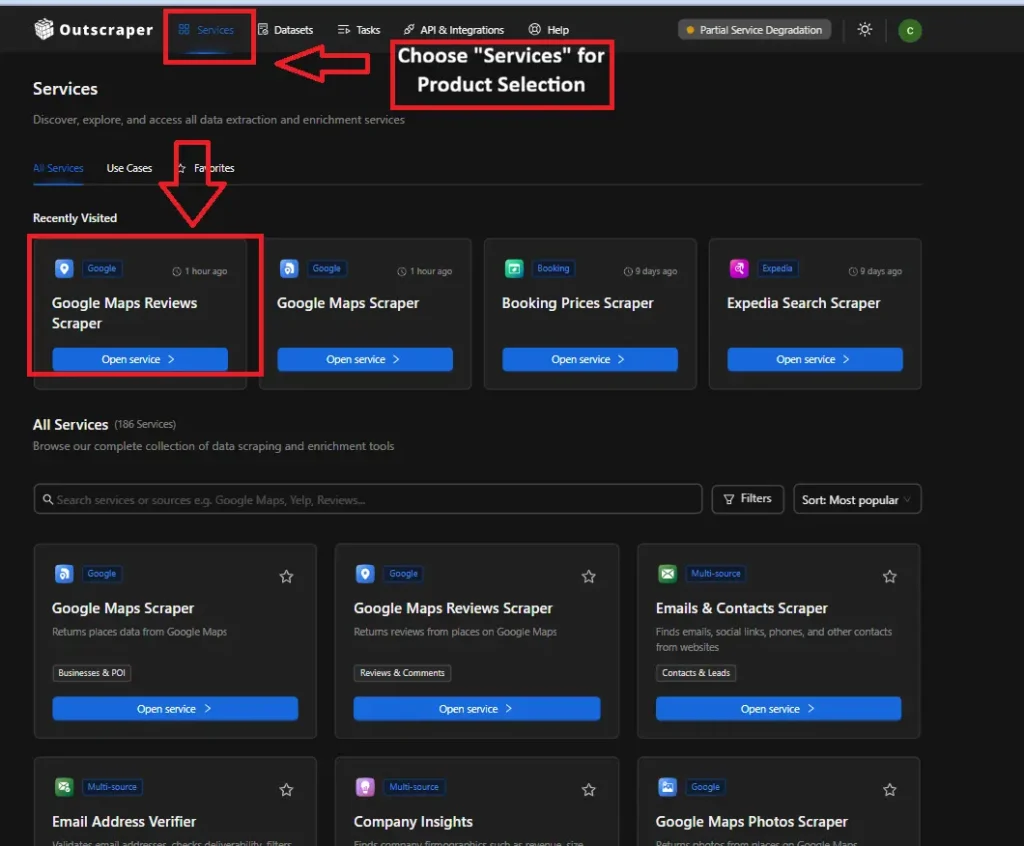Open service for Emails & Contacts Scraper
This screenshot has width=1024, height=846.
point(778,709)
